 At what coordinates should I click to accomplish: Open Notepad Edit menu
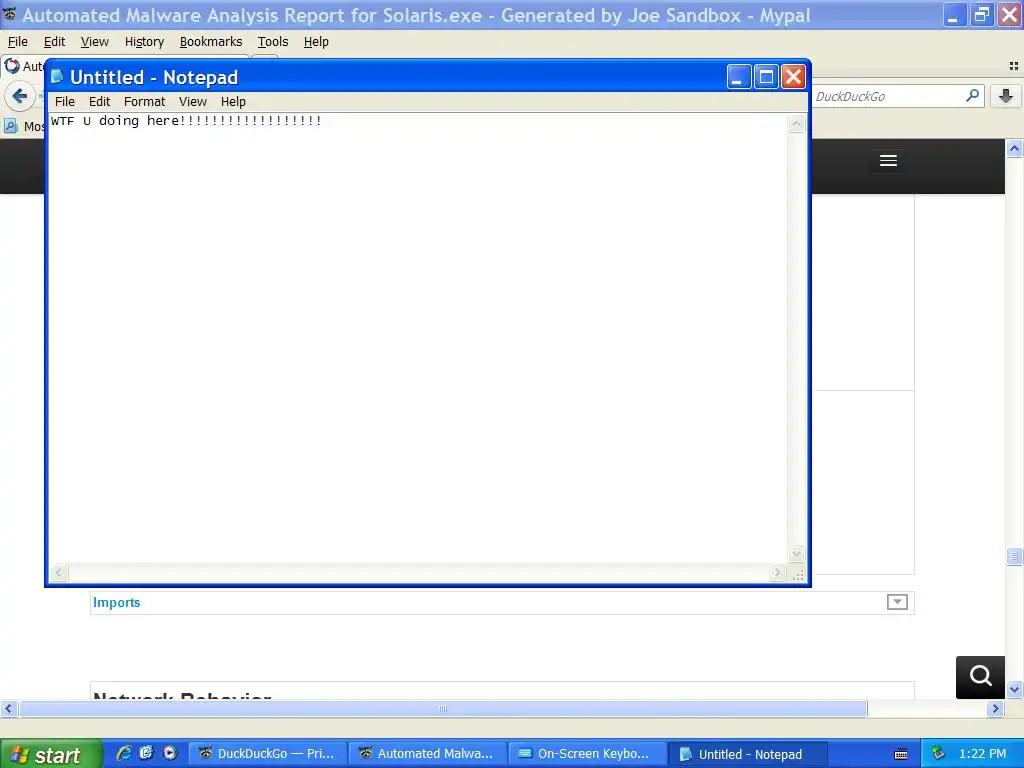click(99, 101)
